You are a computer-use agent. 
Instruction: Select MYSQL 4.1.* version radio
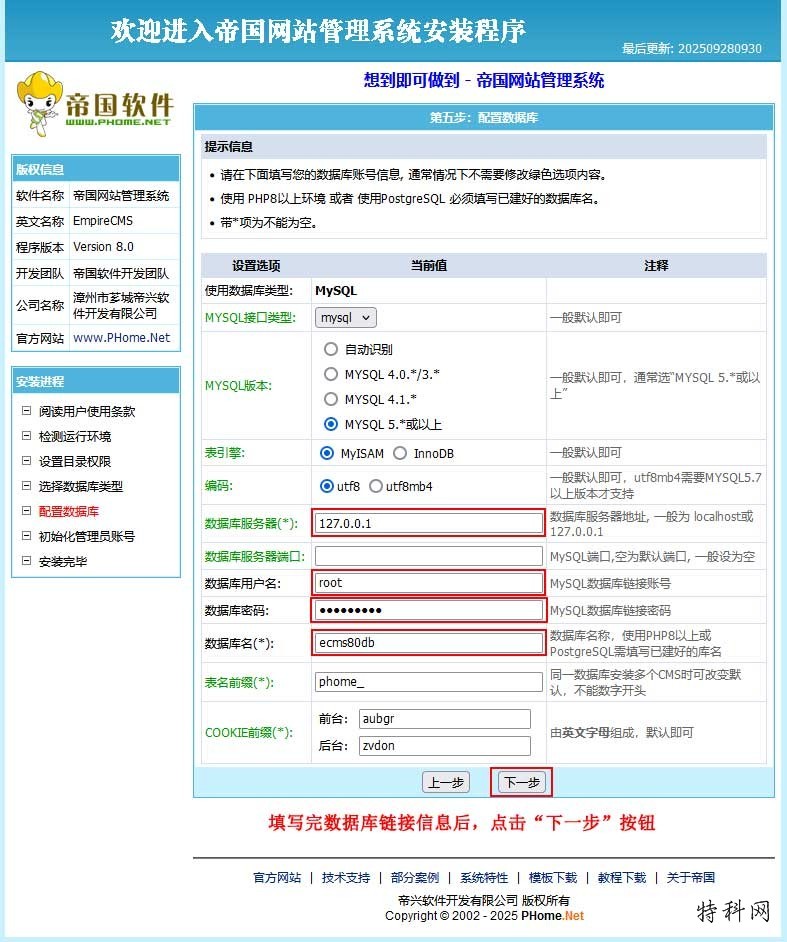(331, 399)
